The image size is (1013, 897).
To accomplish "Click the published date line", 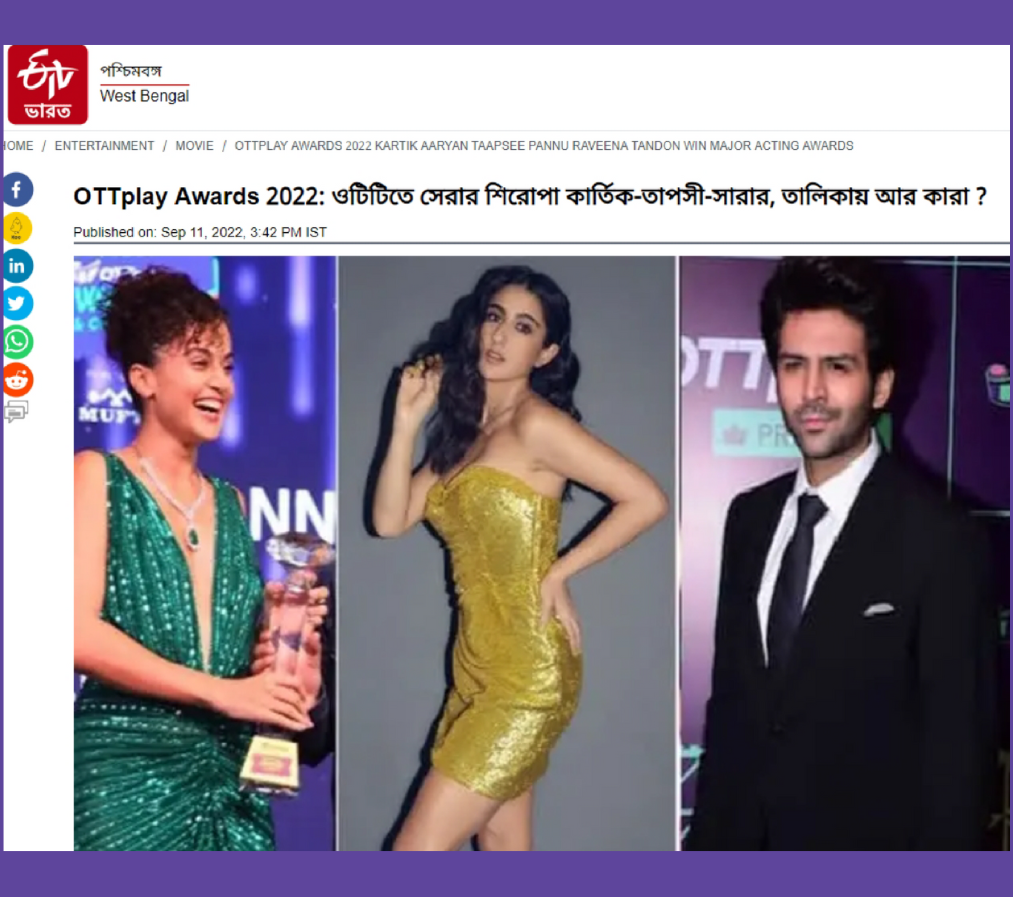I will 200,232.
